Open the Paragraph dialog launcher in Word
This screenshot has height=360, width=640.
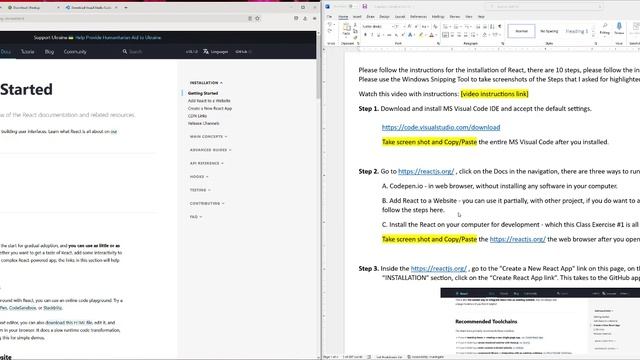pos(502,43)
